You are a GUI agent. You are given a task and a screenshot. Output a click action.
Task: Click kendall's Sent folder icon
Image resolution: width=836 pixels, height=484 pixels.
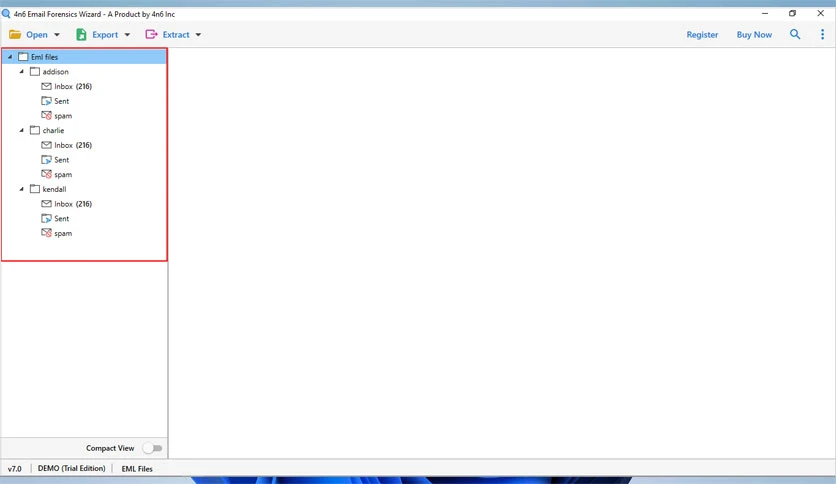[46, 219]
